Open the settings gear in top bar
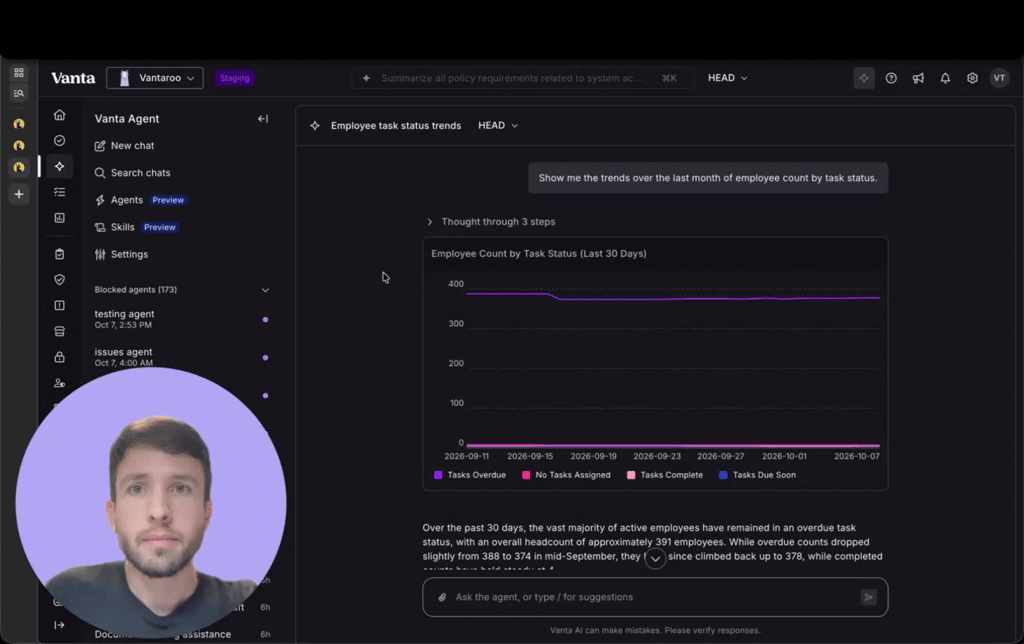The width and height of the screenshot is (1024, 644). click(x=972, y=78)
